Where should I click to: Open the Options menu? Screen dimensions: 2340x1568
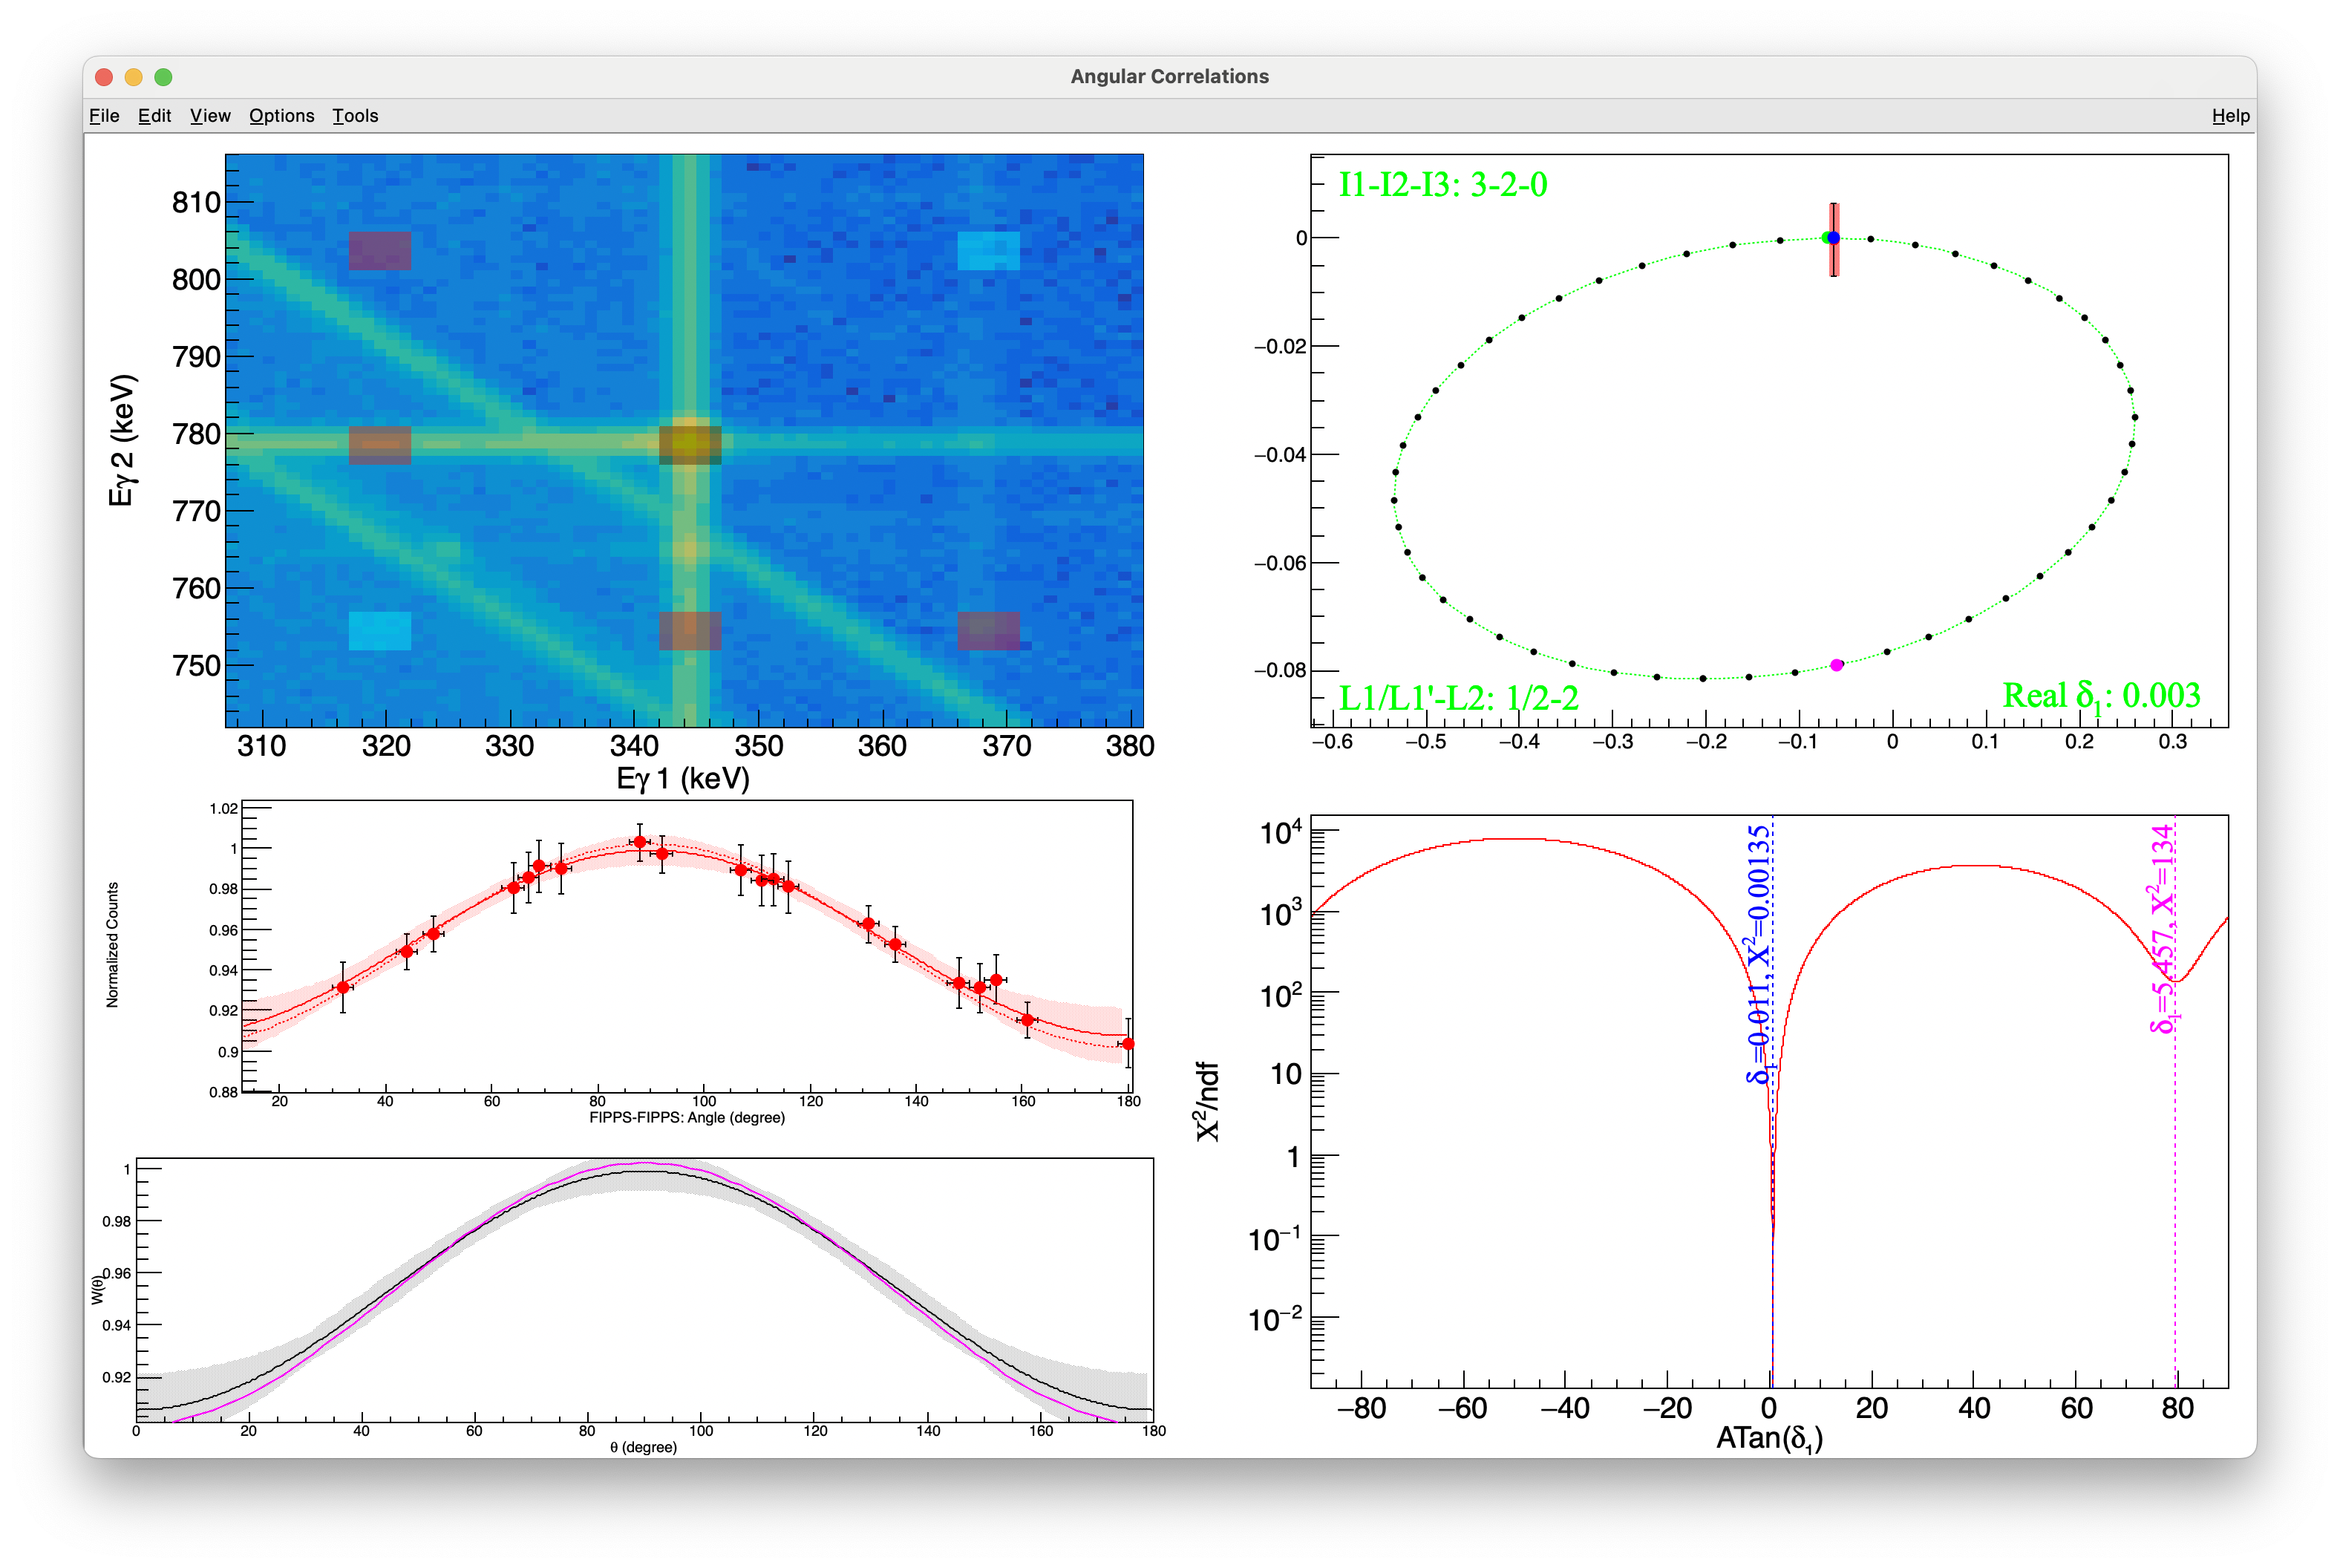281,116
